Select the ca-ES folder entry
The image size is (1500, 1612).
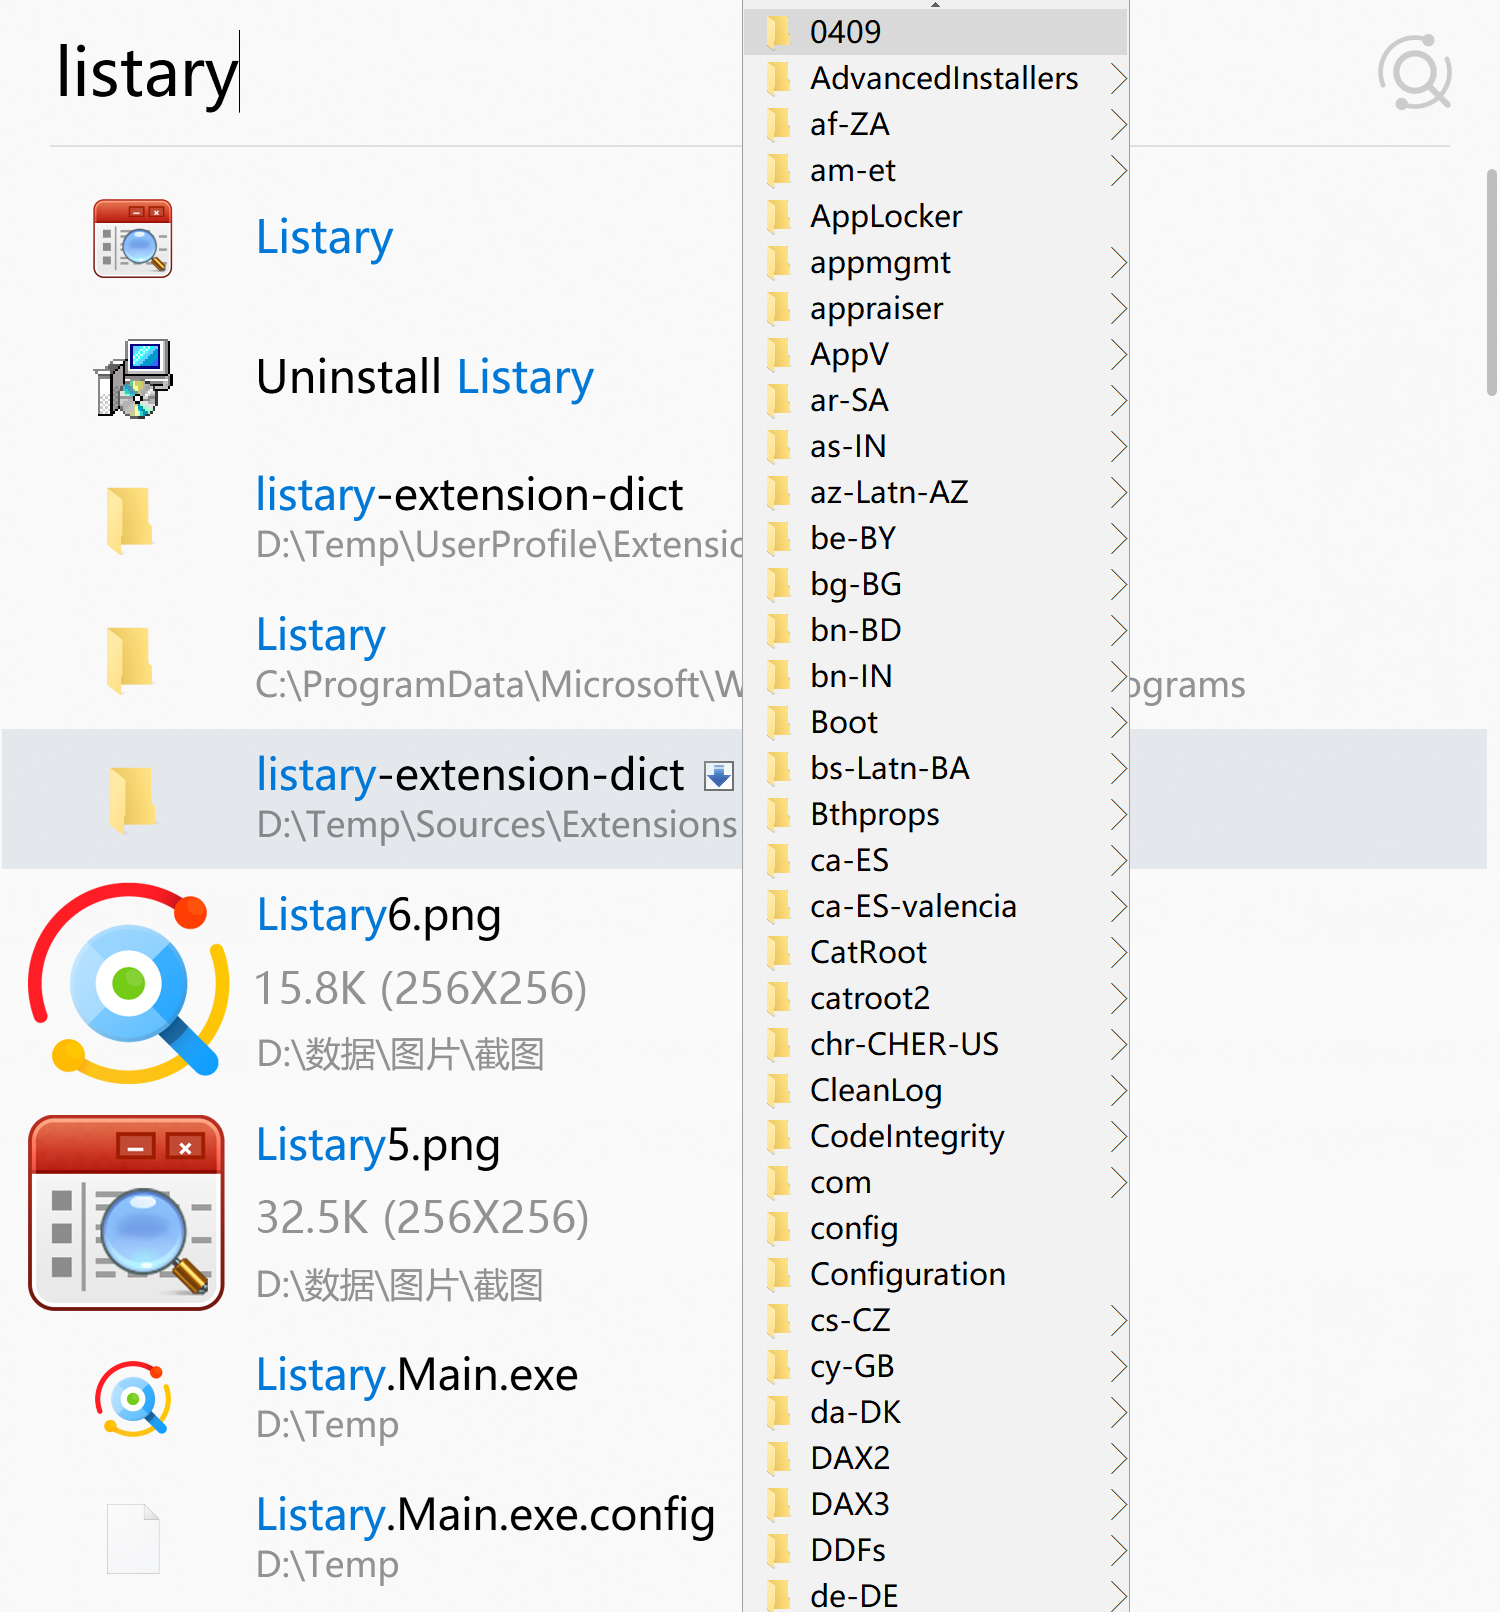click(936, 860)
